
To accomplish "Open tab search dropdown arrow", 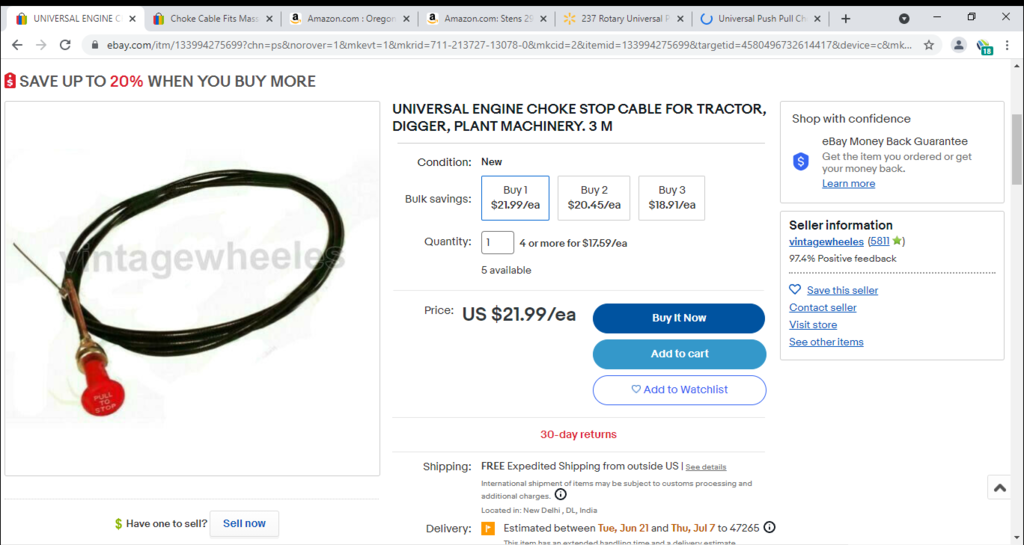I will 904,19.
